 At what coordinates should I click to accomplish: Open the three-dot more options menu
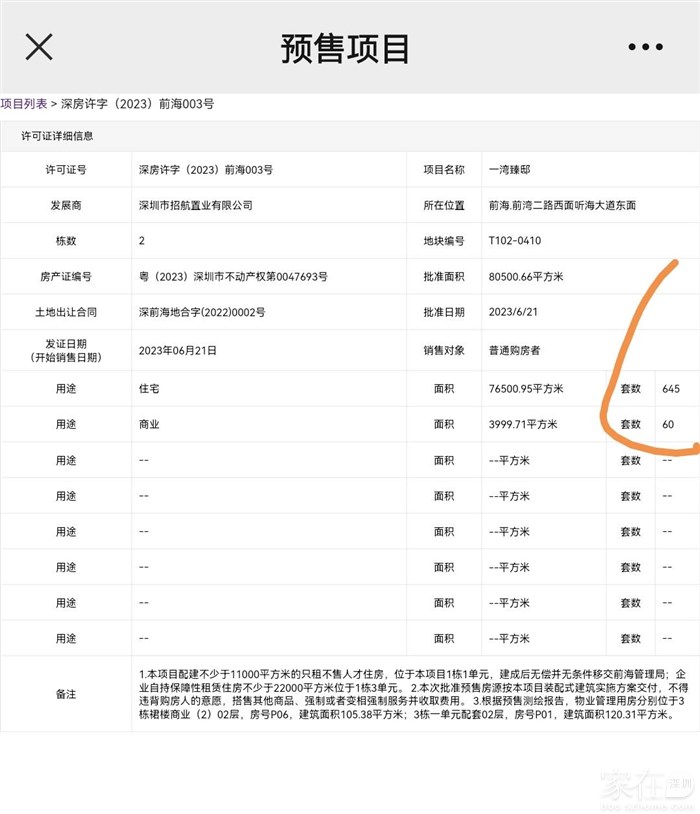click(645, 47)
